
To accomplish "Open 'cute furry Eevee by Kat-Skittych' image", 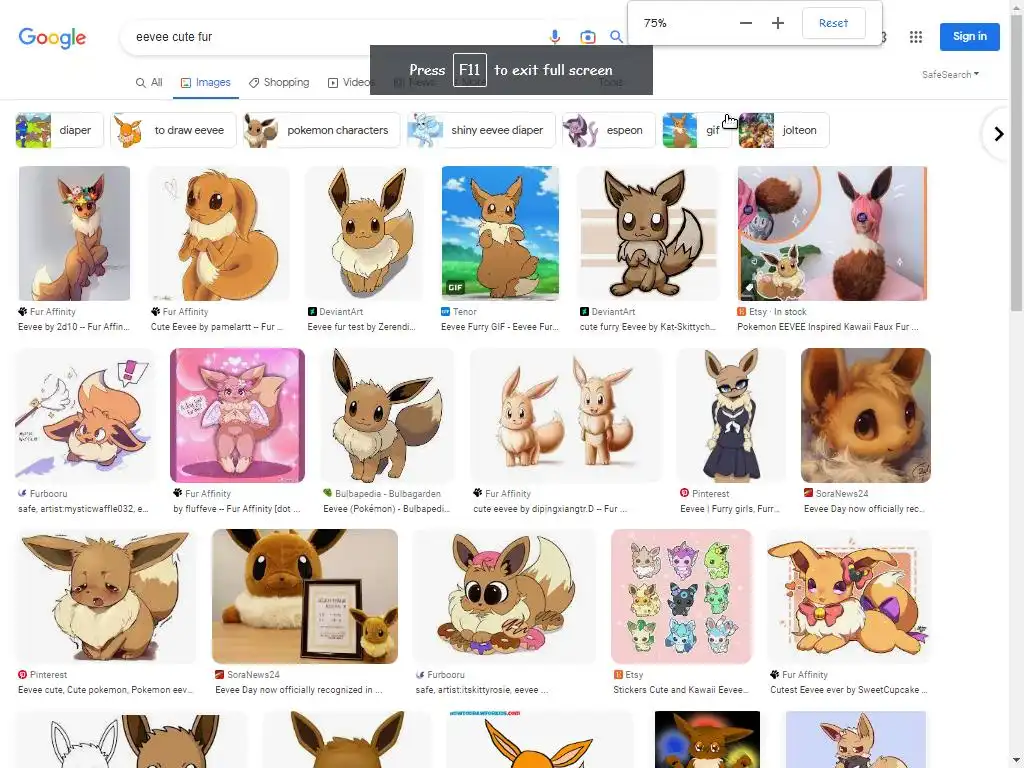I will [648, 233].
